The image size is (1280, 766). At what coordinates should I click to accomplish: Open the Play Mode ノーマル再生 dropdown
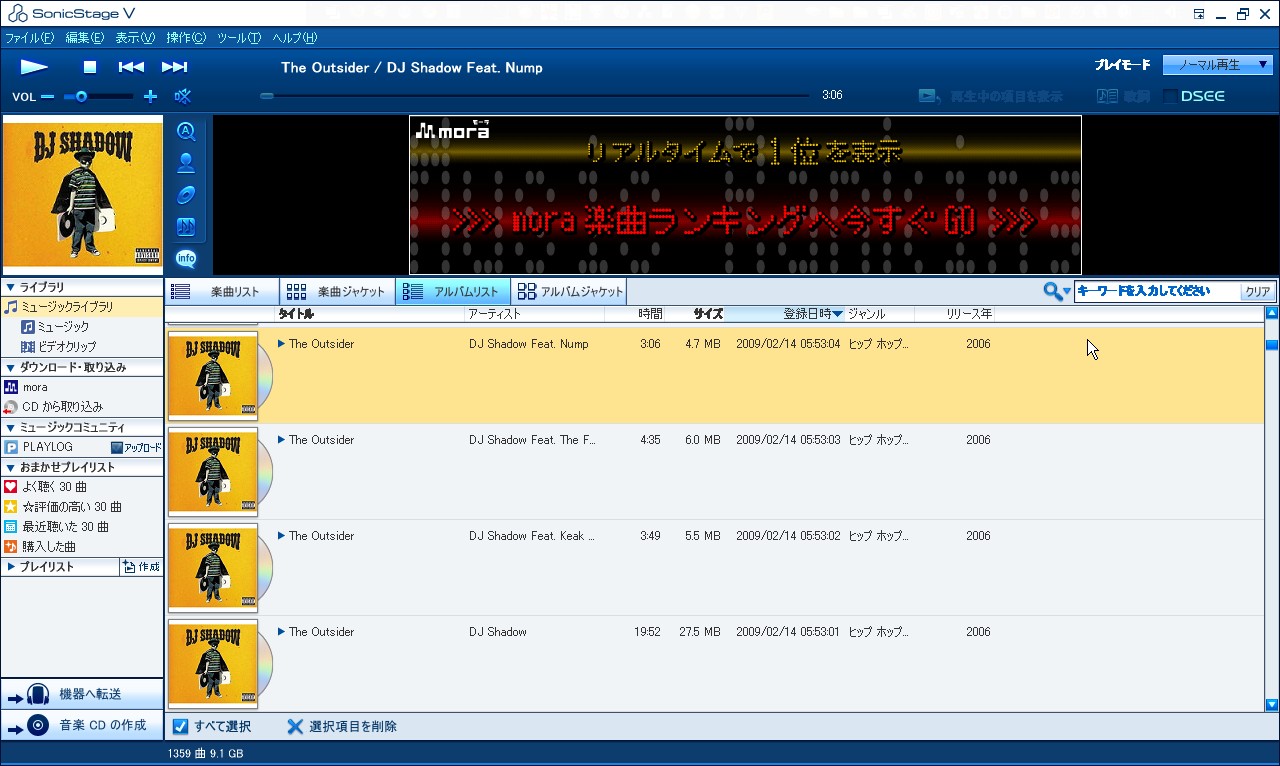pyautogui.click(x=1217, y=65)
